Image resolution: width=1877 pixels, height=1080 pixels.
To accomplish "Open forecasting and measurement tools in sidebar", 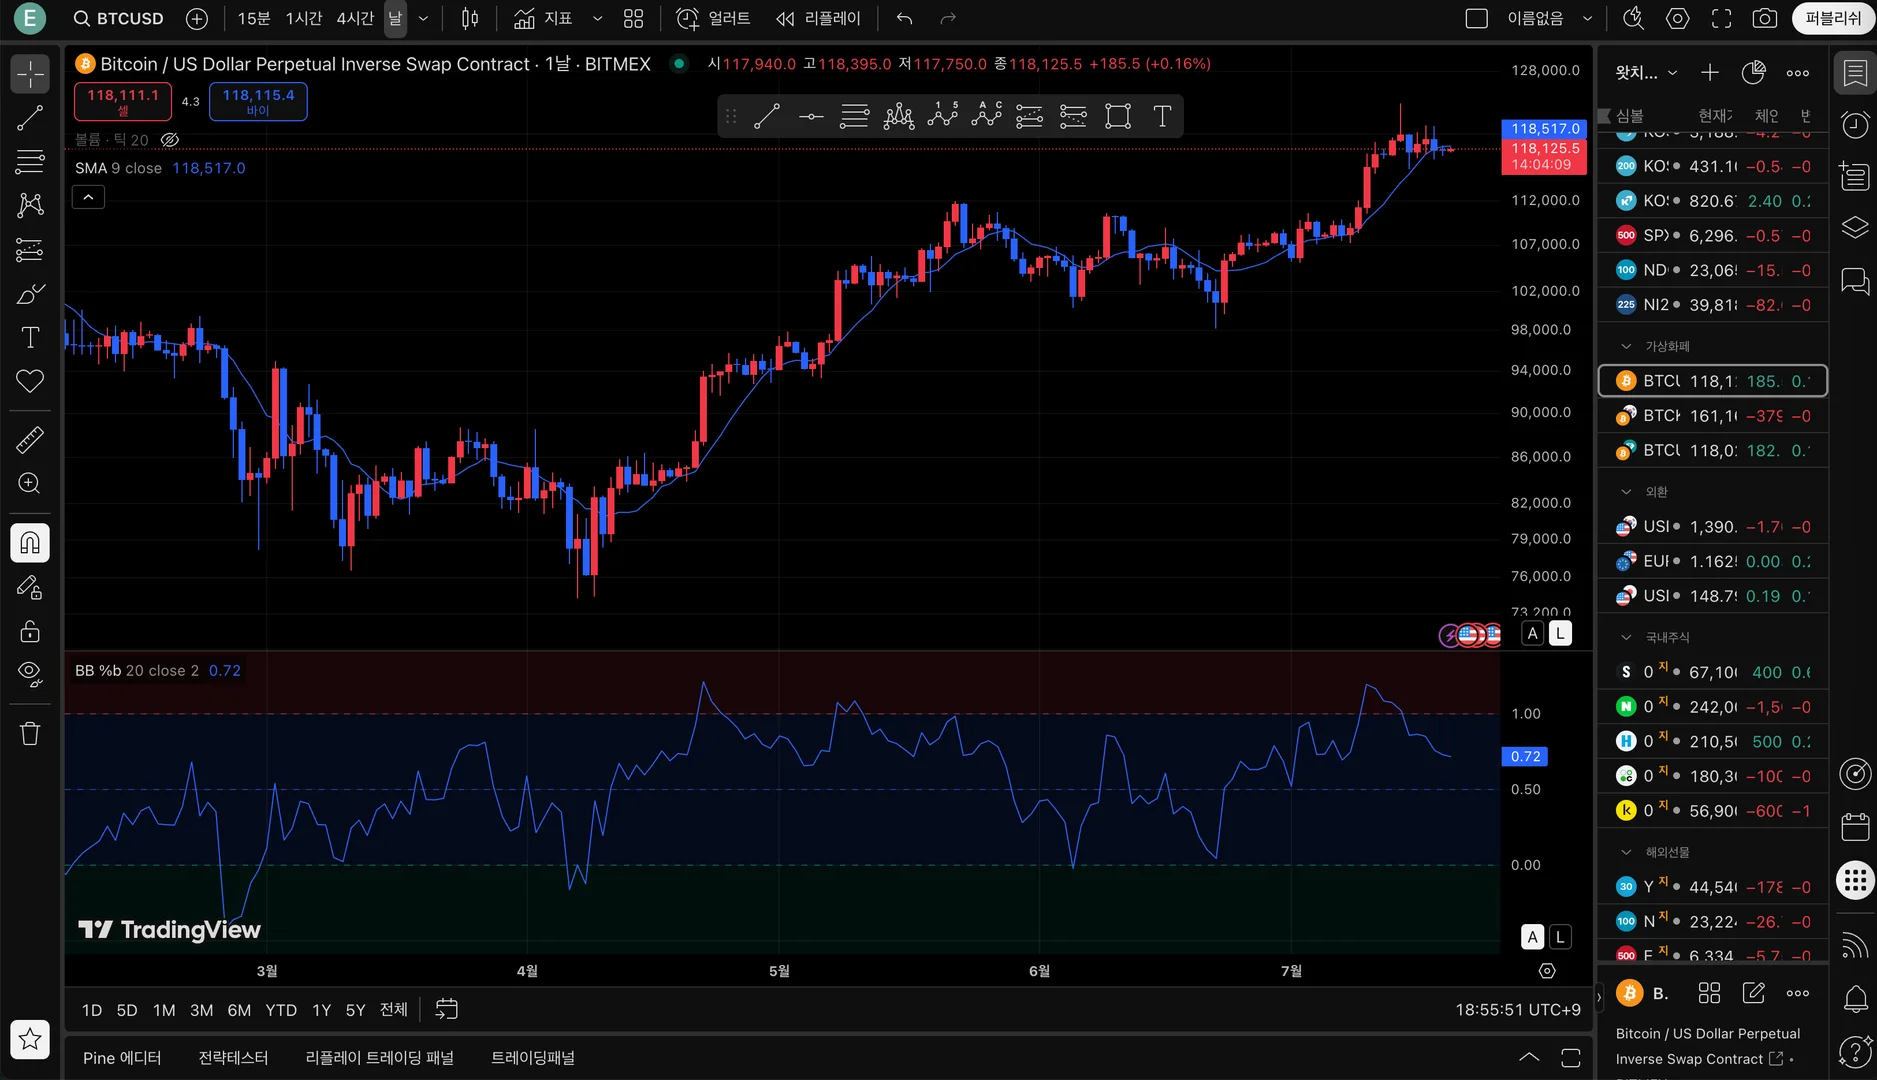I will pyautogui.click(x=30, y=249).
